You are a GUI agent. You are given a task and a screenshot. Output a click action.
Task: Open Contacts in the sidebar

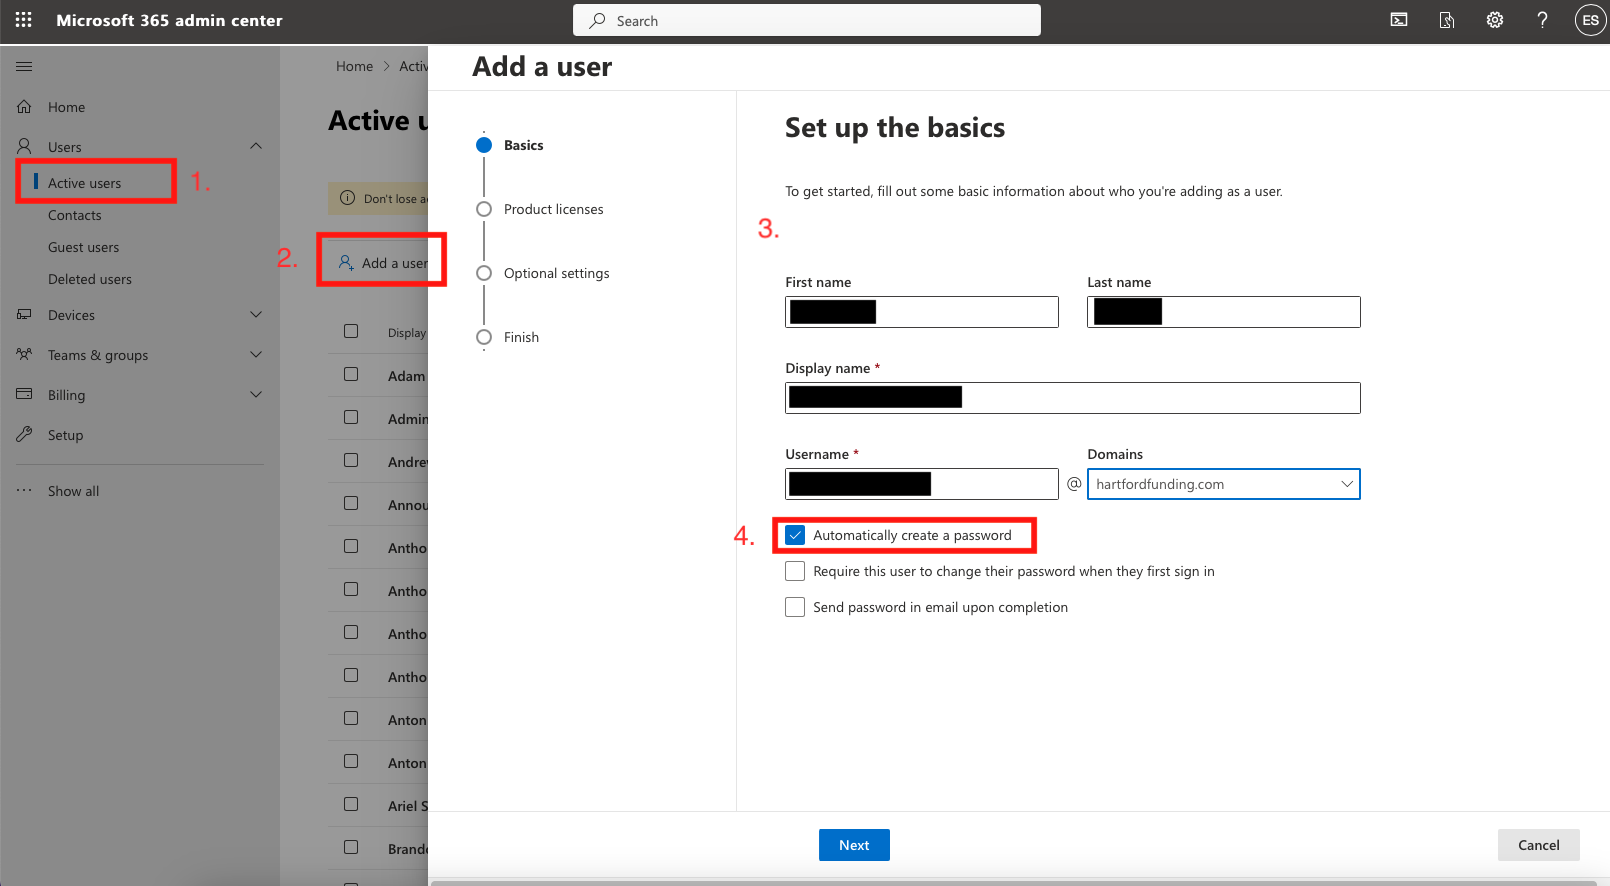tap(75, 215)
